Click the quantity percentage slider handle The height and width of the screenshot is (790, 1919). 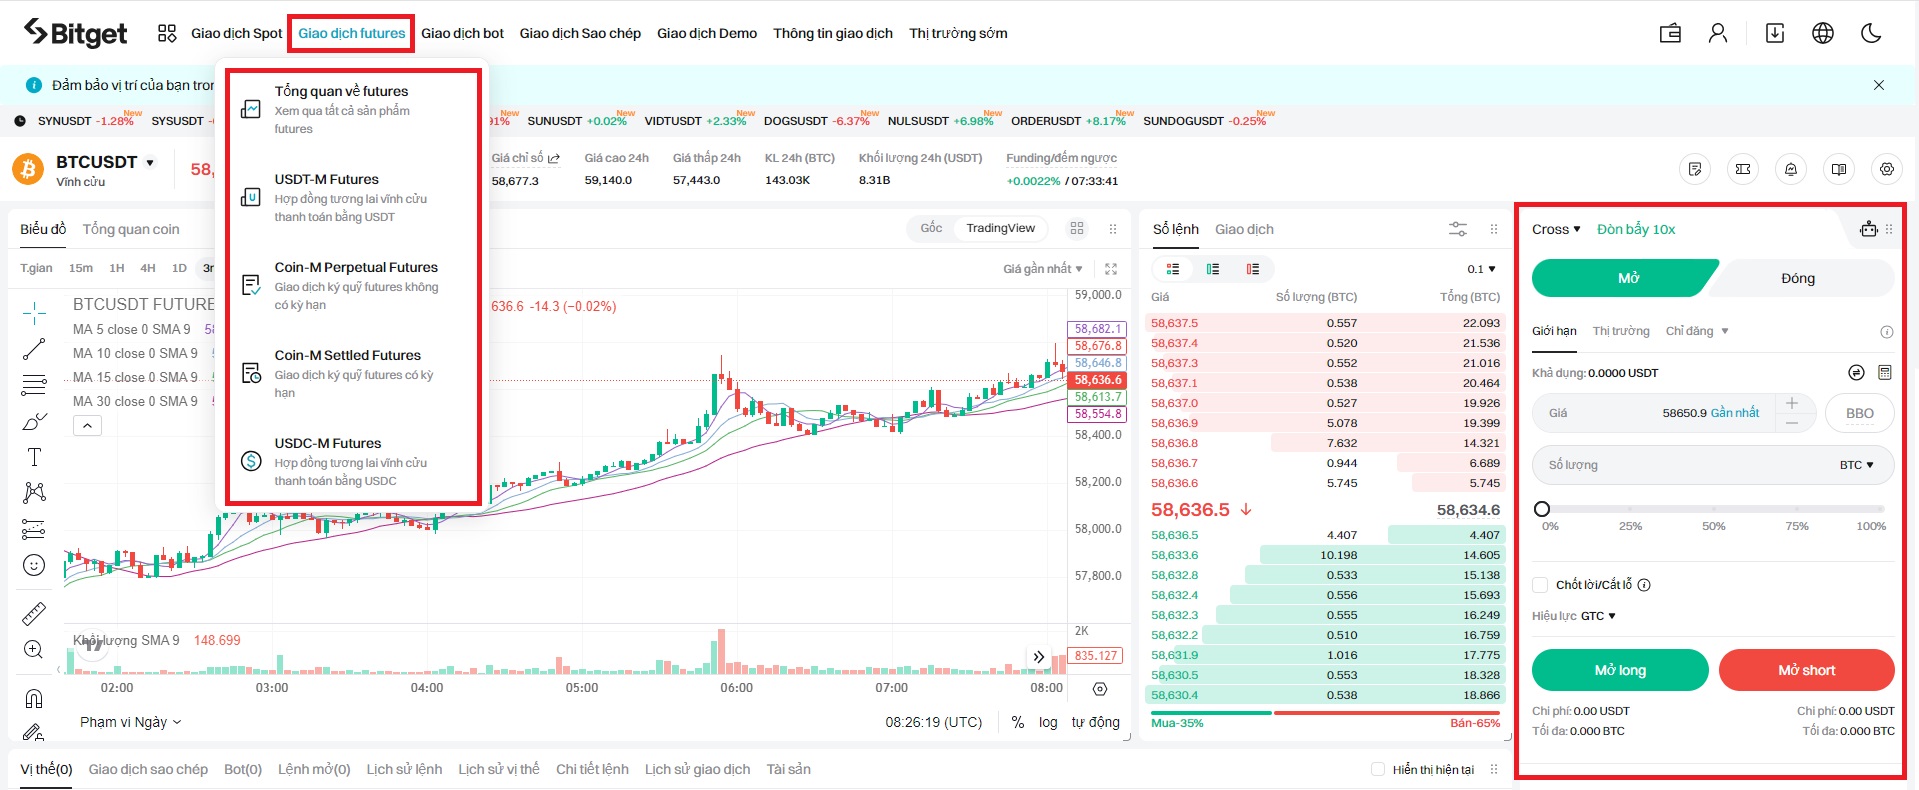(x=1542, y=509)
